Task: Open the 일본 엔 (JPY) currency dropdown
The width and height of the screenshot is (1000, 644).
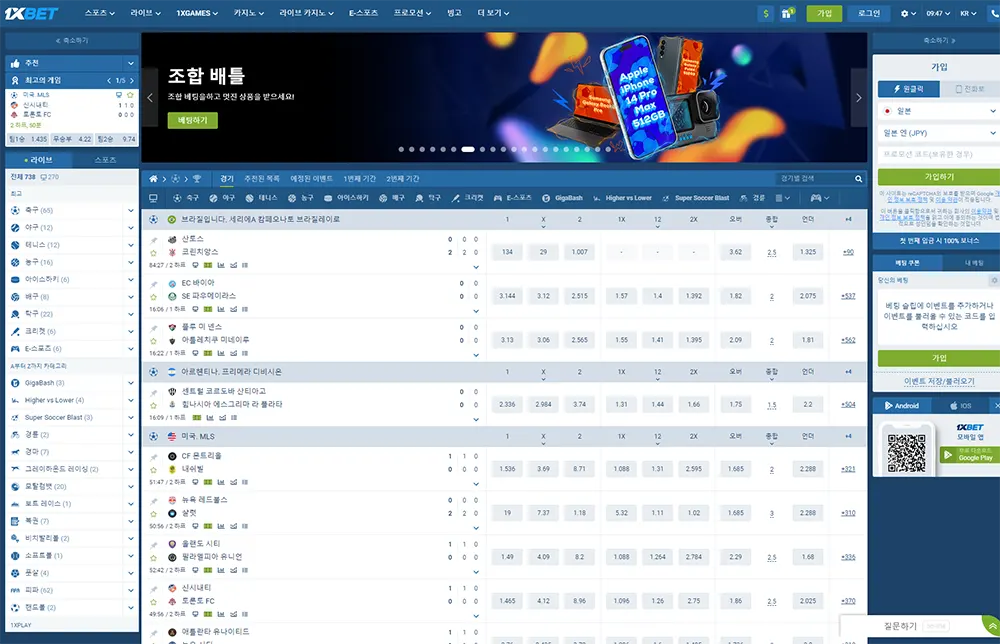Action: [x=939, y=133]
